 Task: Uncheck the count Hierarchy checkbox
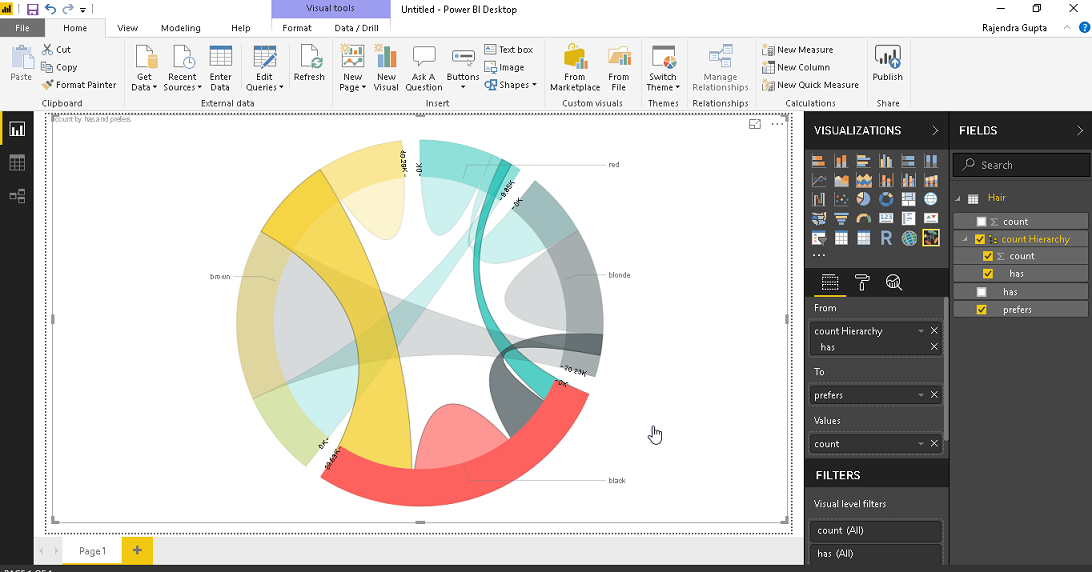coord(980,239)
